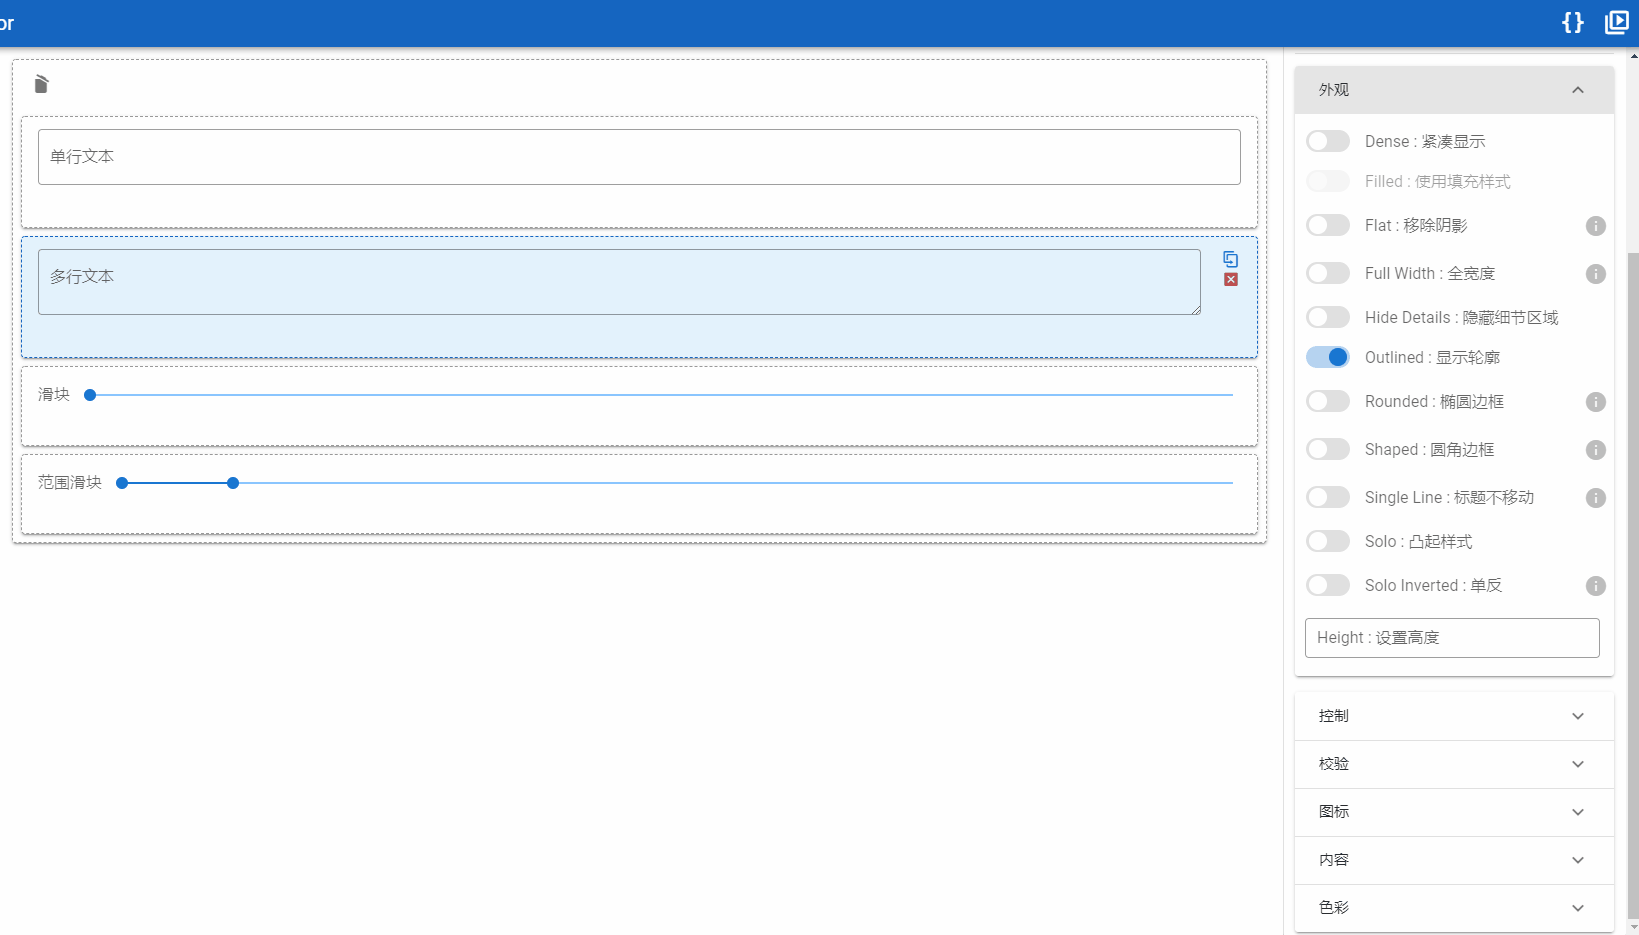The height and width of the screenshot is (935, 1639).
Task: Focus the 单行文本 text field
Action: [x=639, y=157]
